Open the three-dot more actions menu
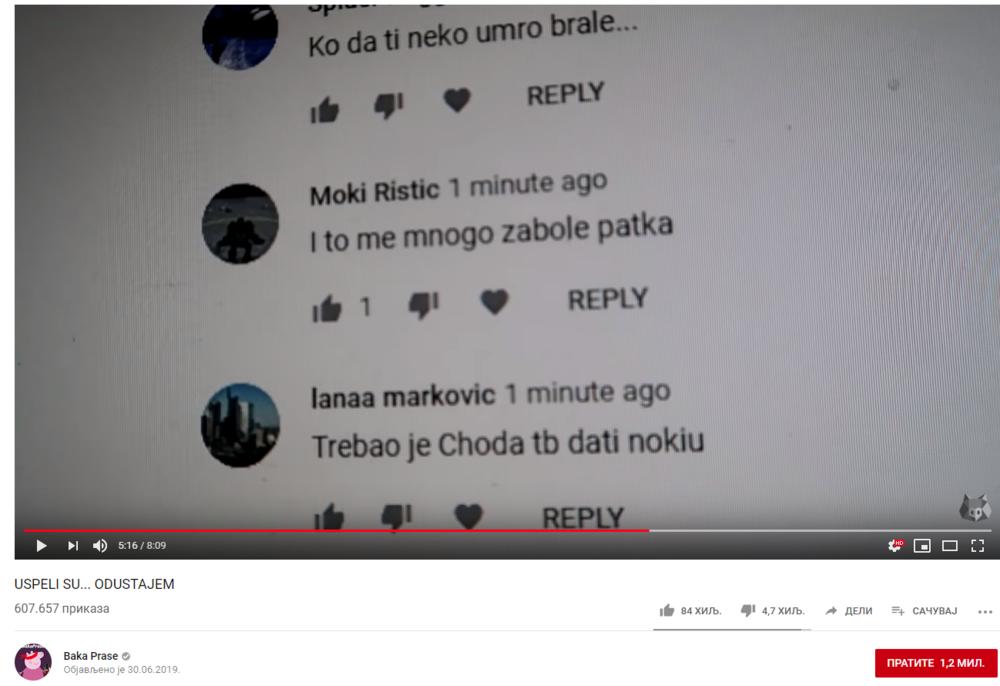 tap(985, 611)
